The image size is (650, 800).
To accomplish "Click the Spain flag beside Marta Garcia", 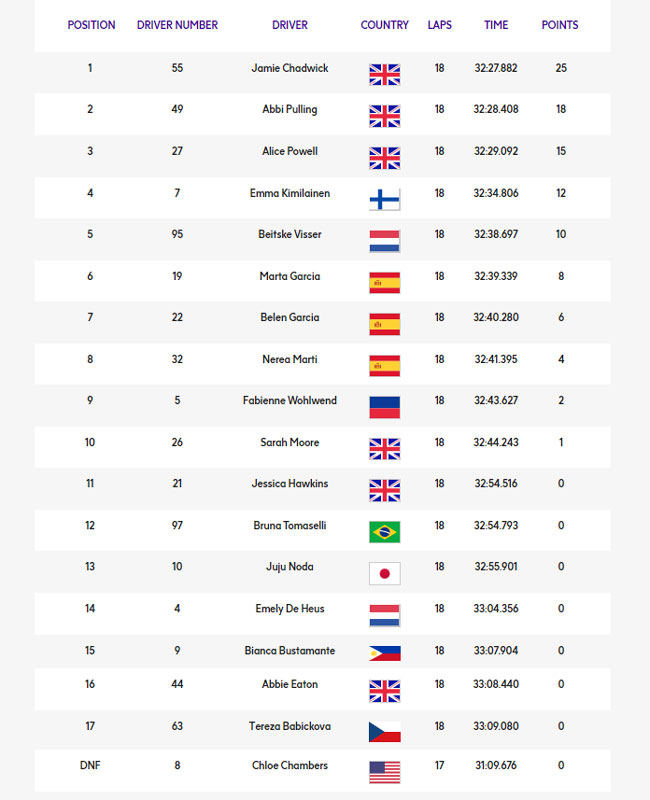I will pyautogui.click(x=385, y=283).
